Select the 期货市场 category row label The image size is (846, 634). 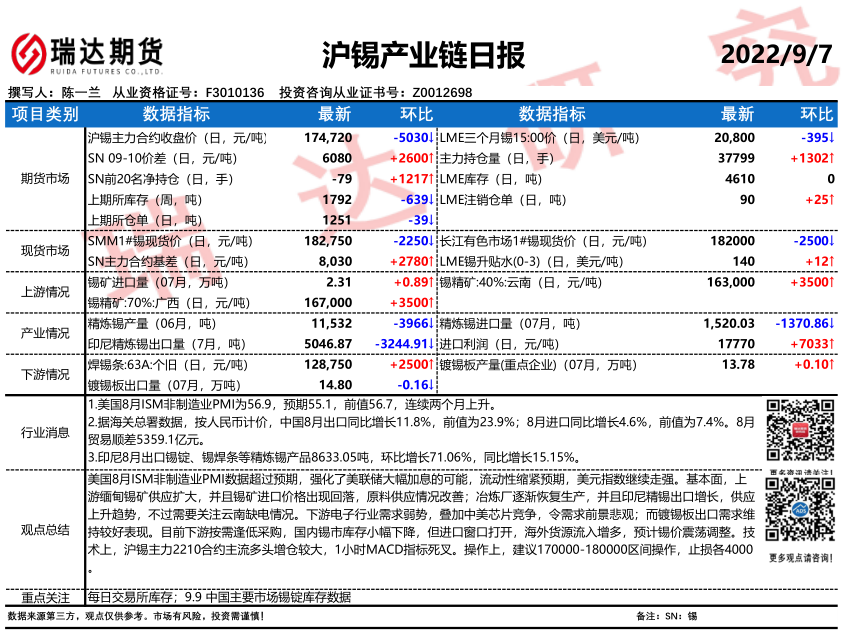point(45,179)
